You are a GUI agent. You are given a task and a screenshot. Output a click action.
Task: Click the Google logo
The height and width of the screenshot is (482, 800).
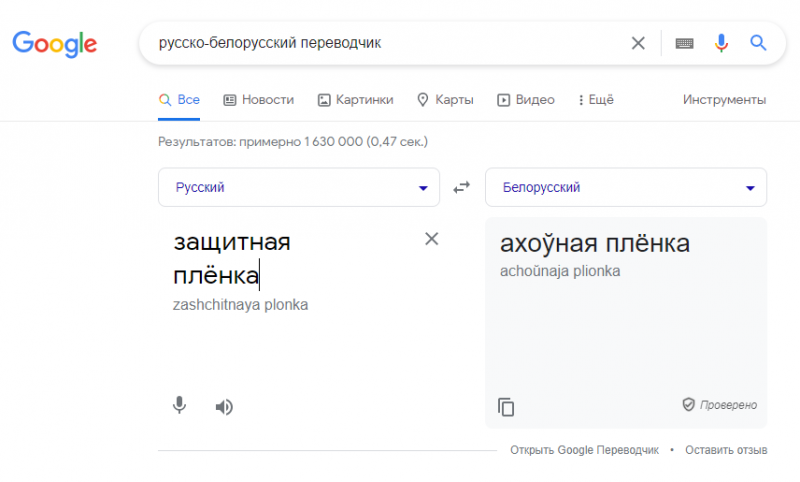tap(55, 43)
